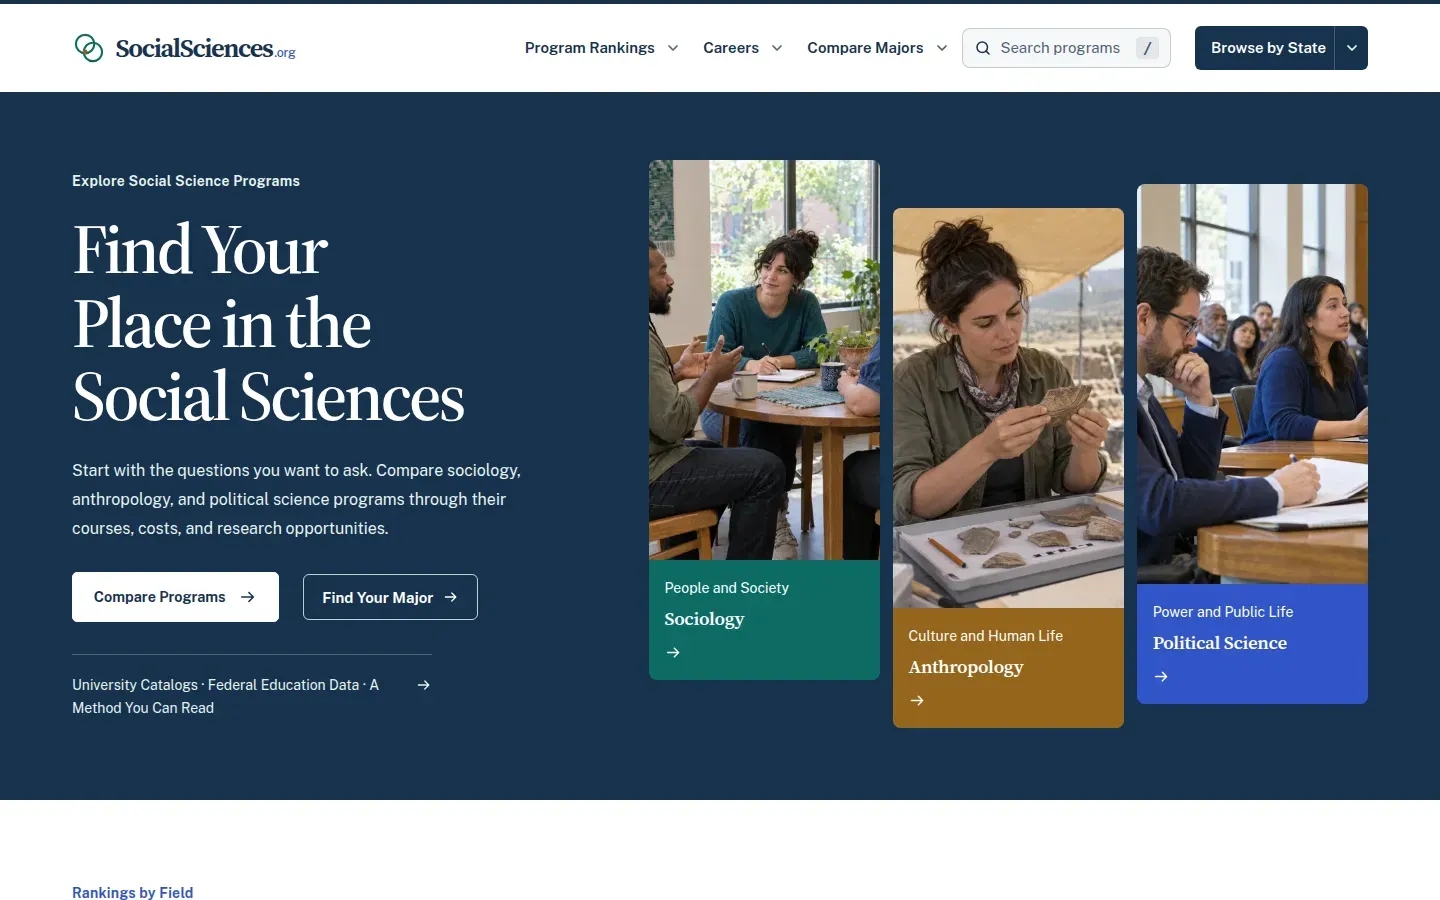Screen dimensions: 1440x900
Task: Click the 'Power and Public Life' card subtitle
Action: point(1223,612)
